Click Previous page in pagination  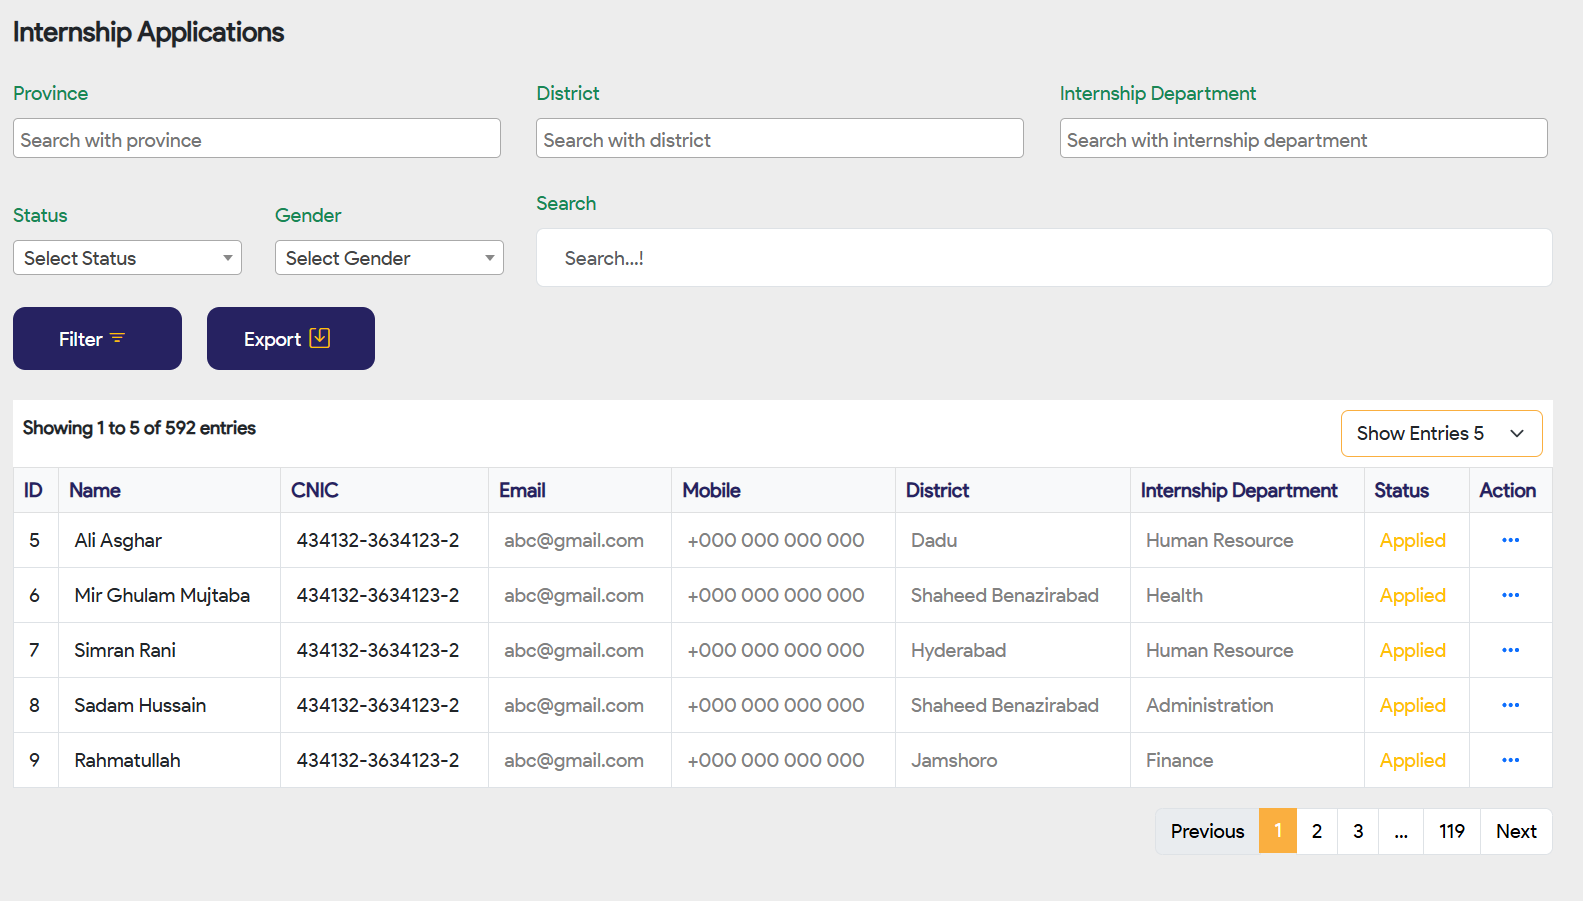[x=1207, y=831]
